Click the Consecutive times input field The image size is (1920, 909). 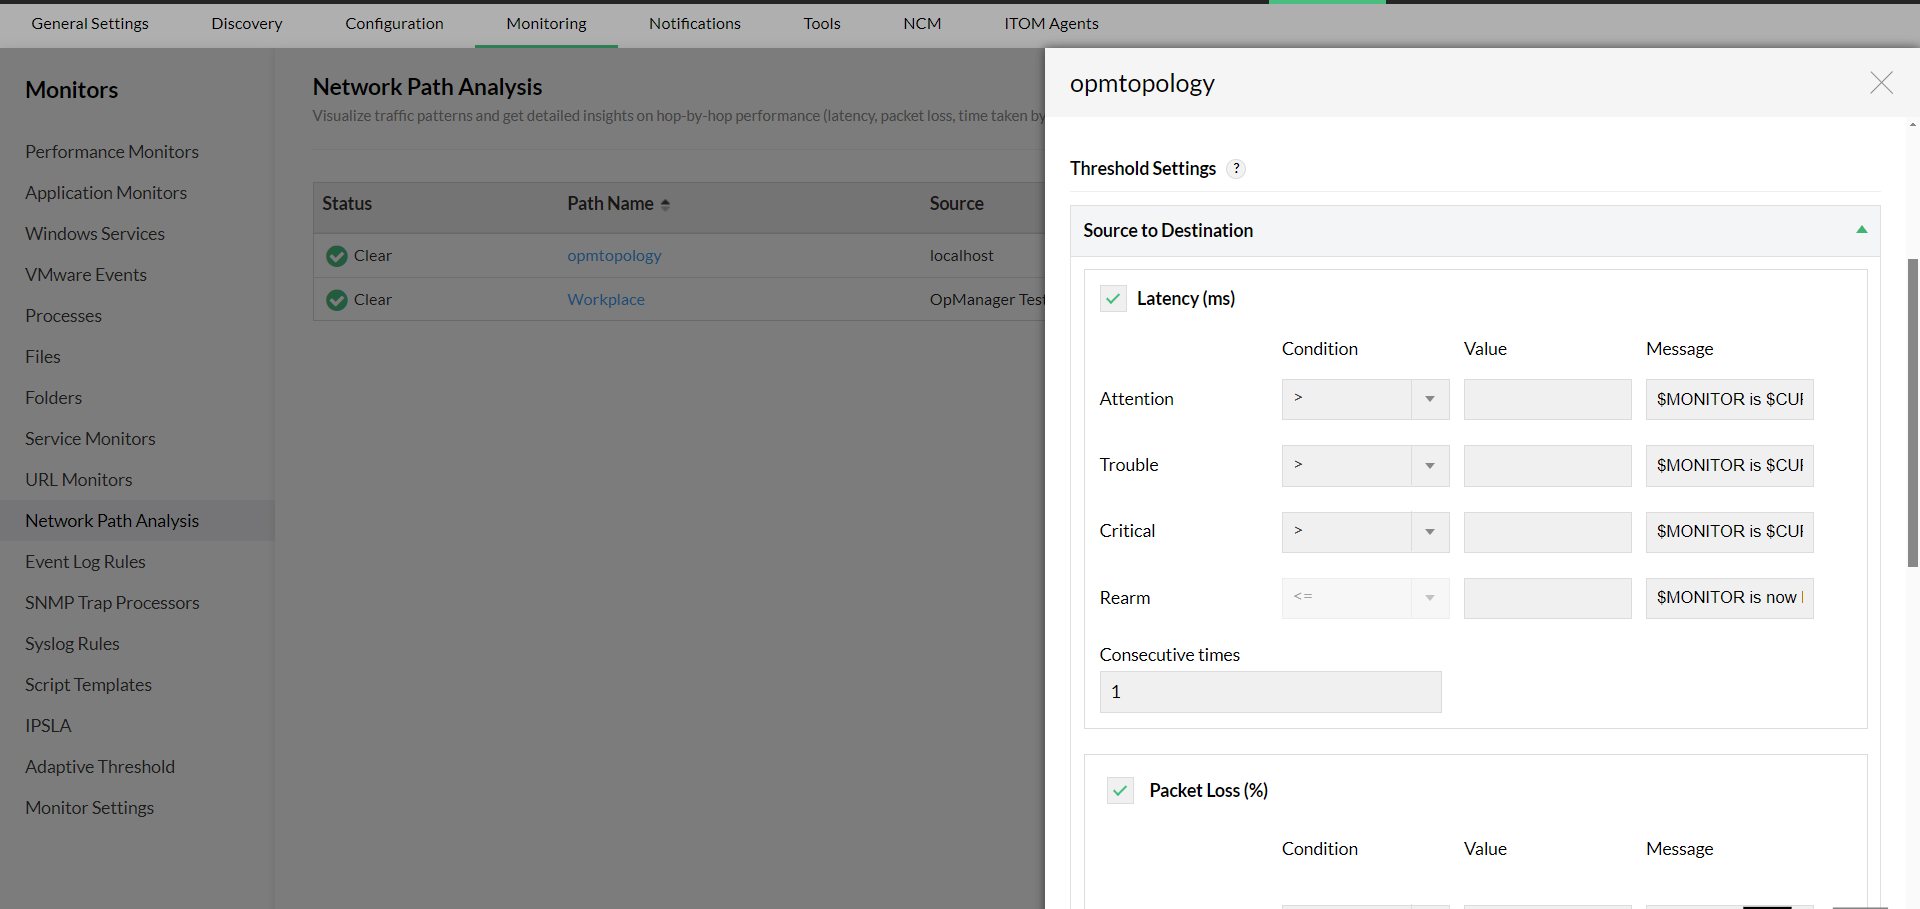click(x=1270, y=691)
